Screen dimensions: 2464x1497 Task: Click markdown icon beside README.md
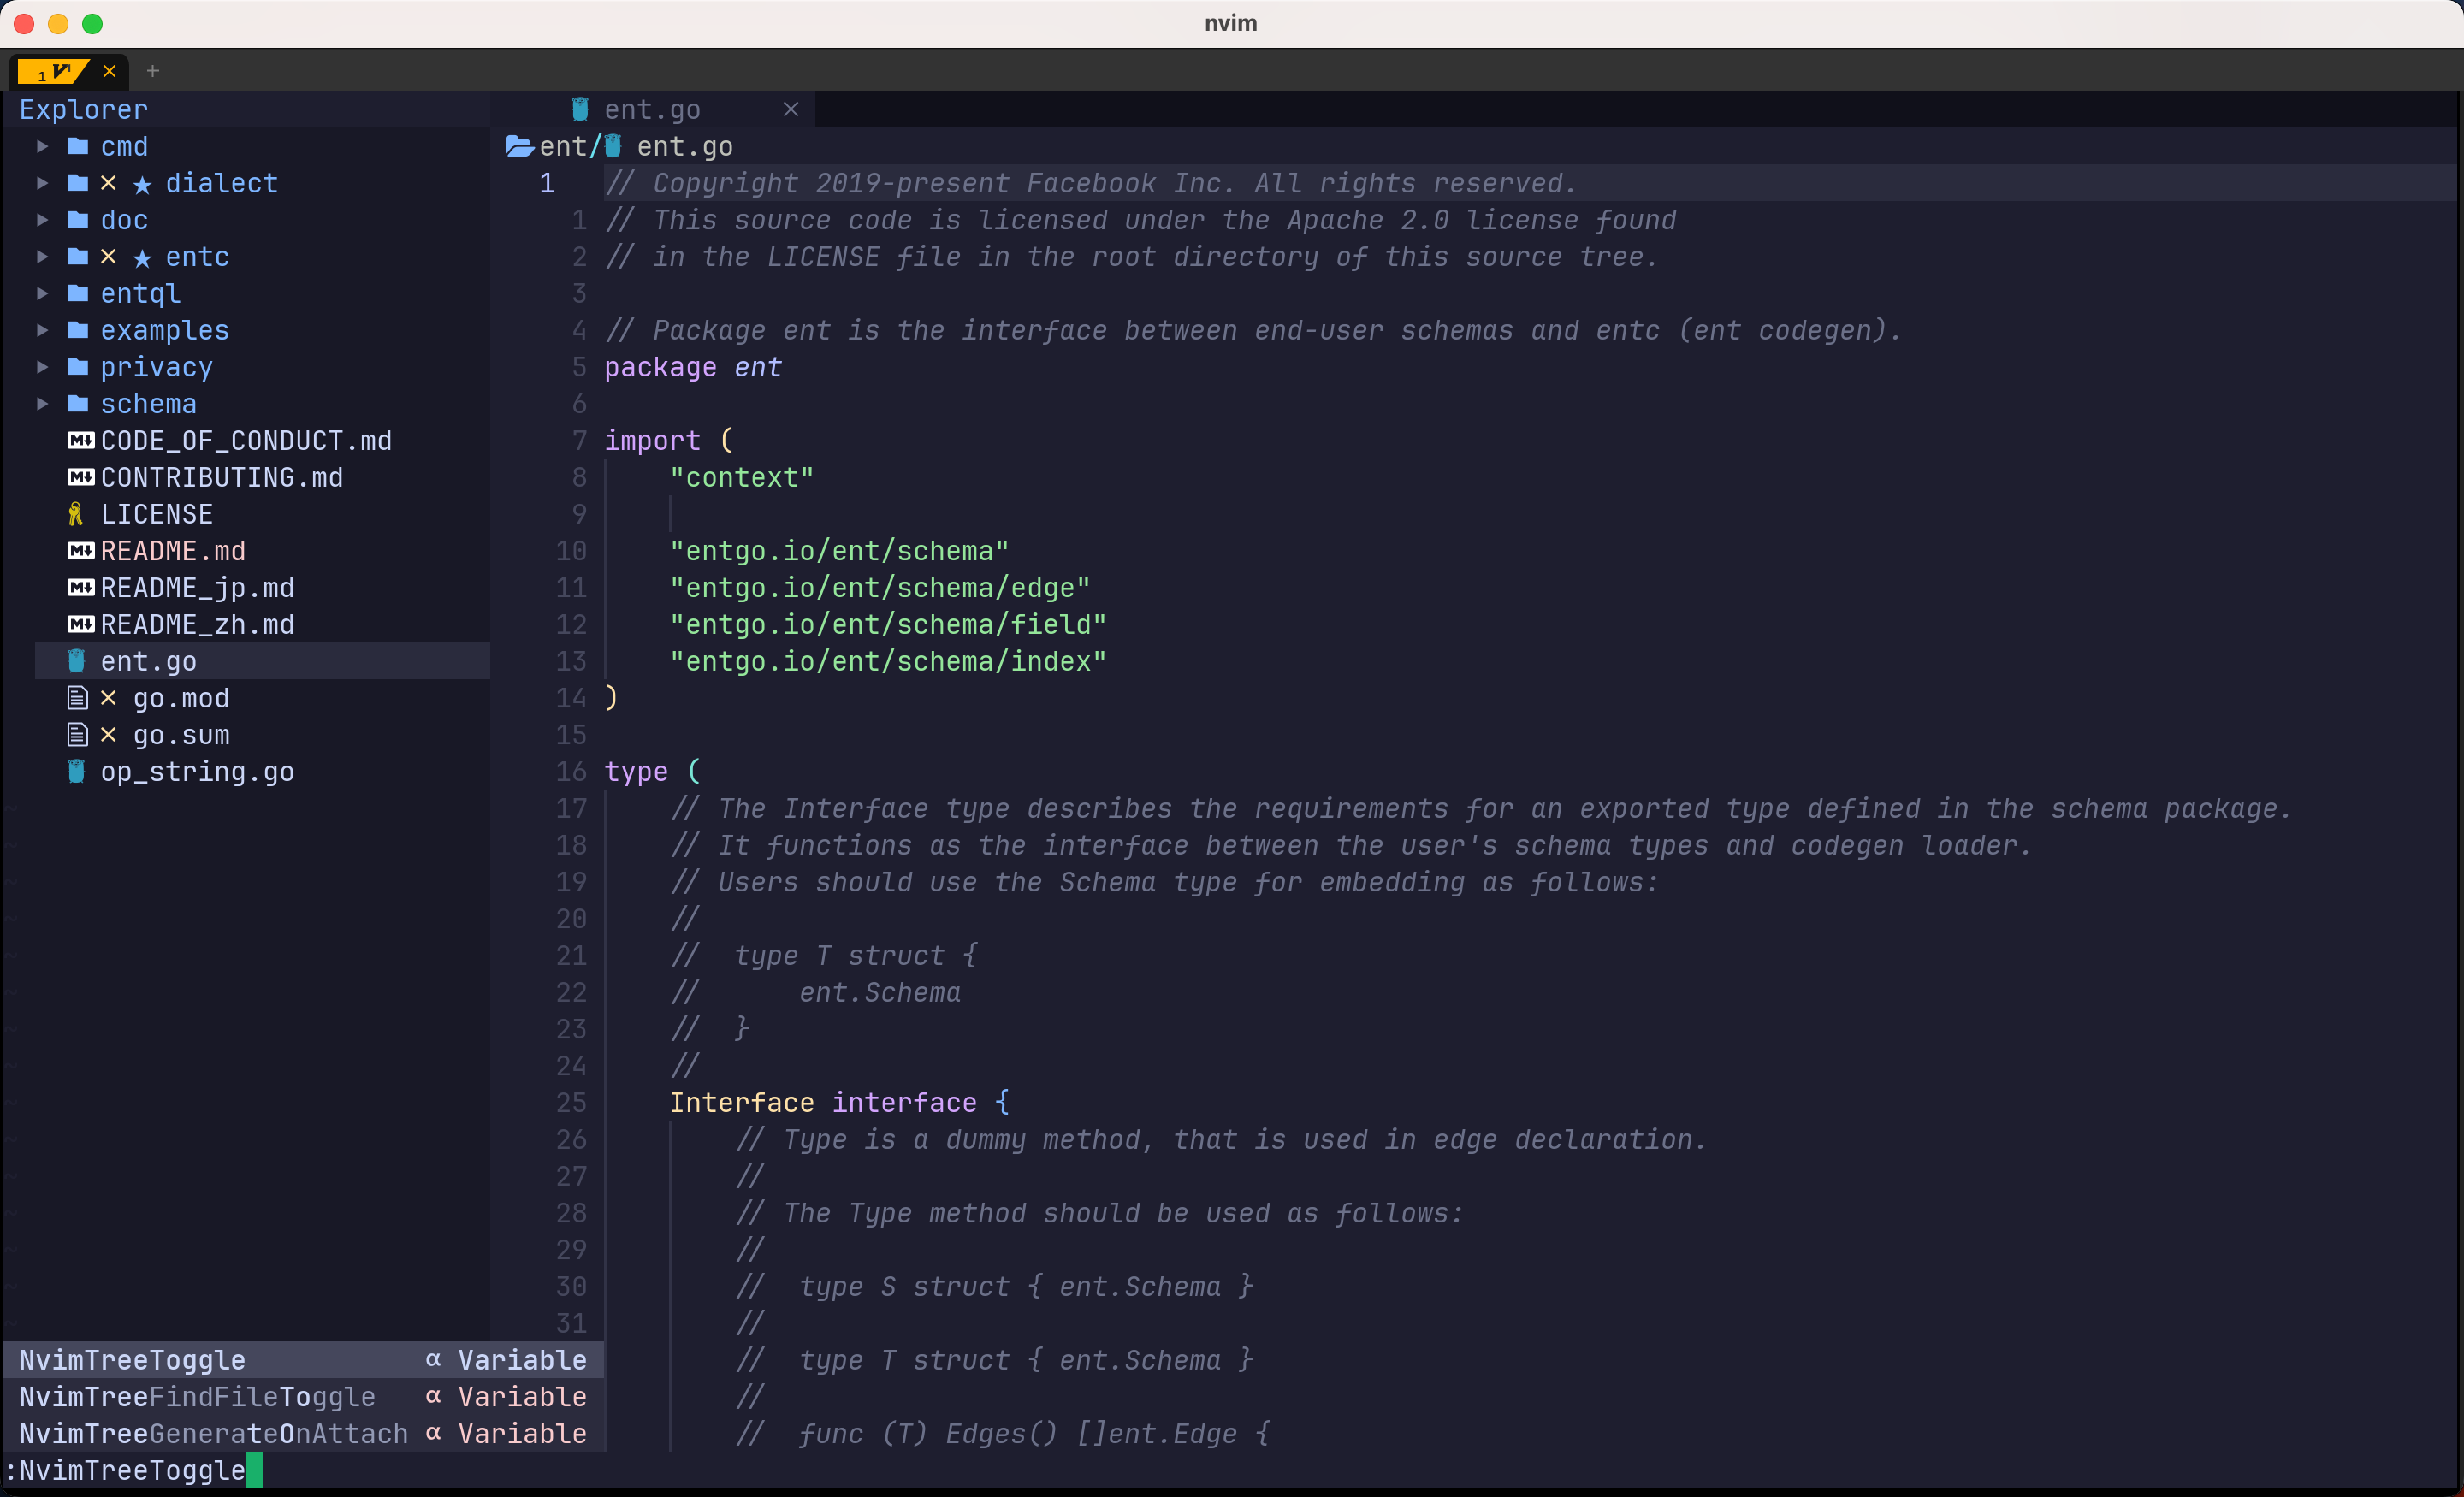(x=81, y=551)
